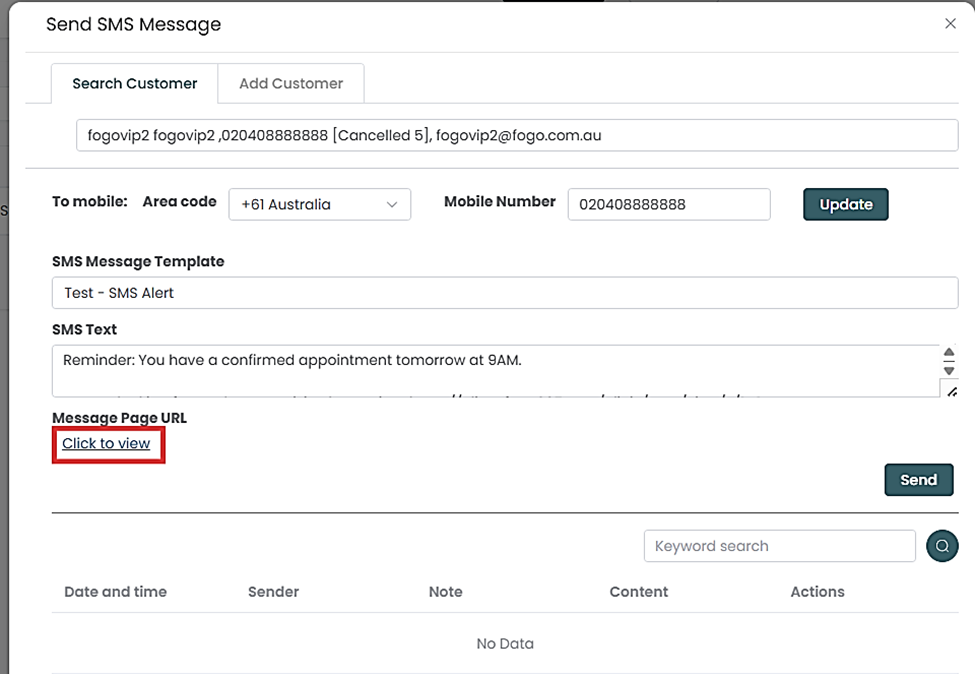Switch to the Add Customer tab

click(x=291, y=84)
